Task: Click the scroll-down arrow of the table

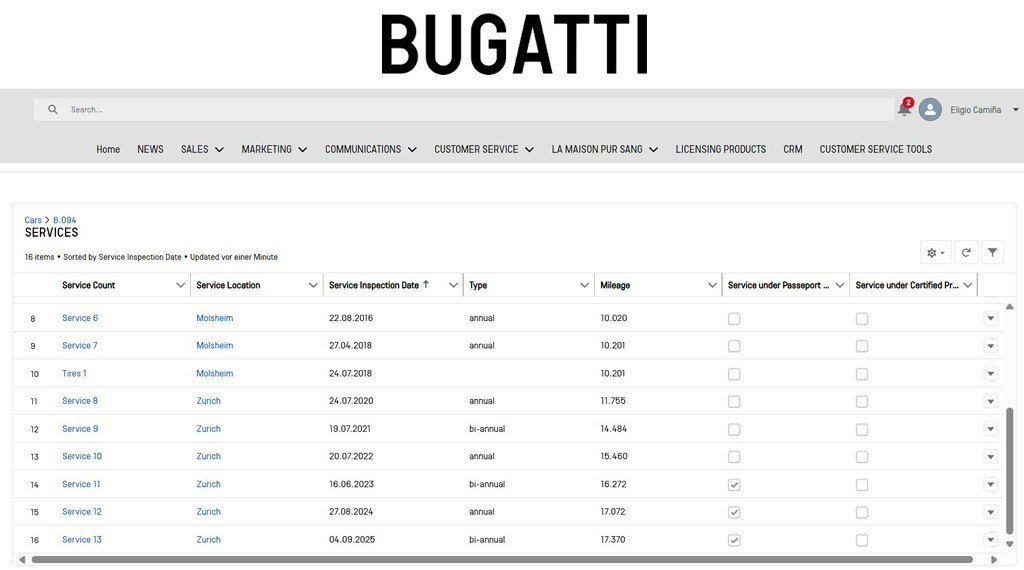Action: pyautogui.click(x=1010, y=543)
